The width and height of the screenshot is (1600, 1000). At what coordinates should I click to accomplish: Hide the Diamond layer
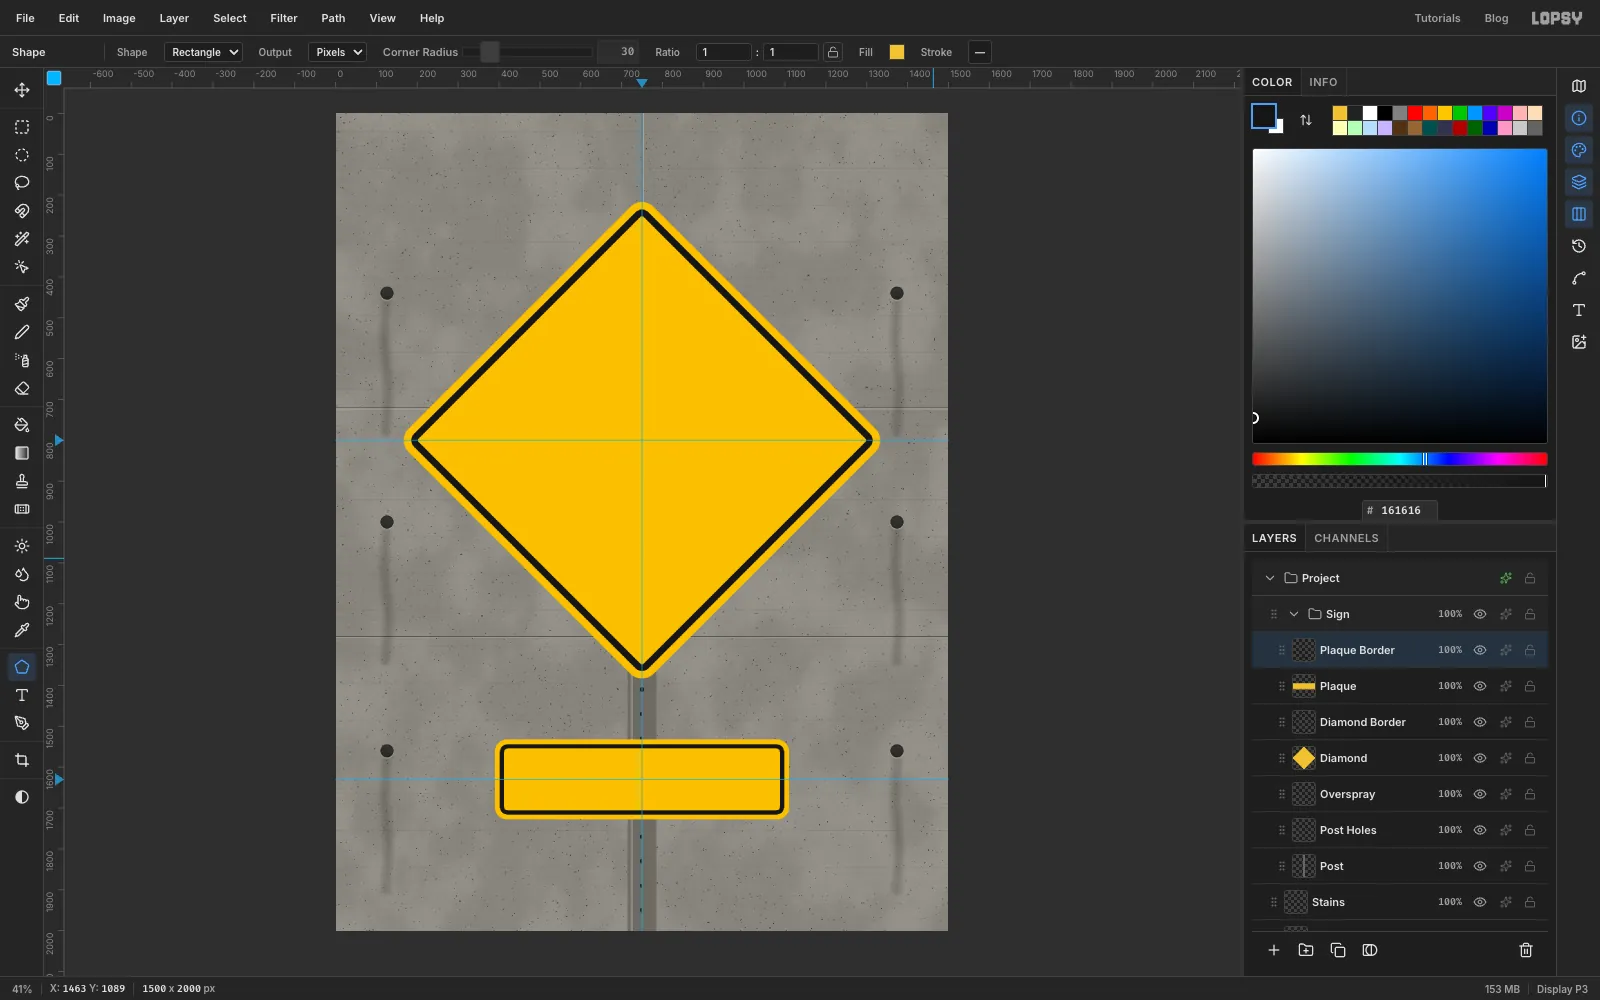coord(1480,758)
